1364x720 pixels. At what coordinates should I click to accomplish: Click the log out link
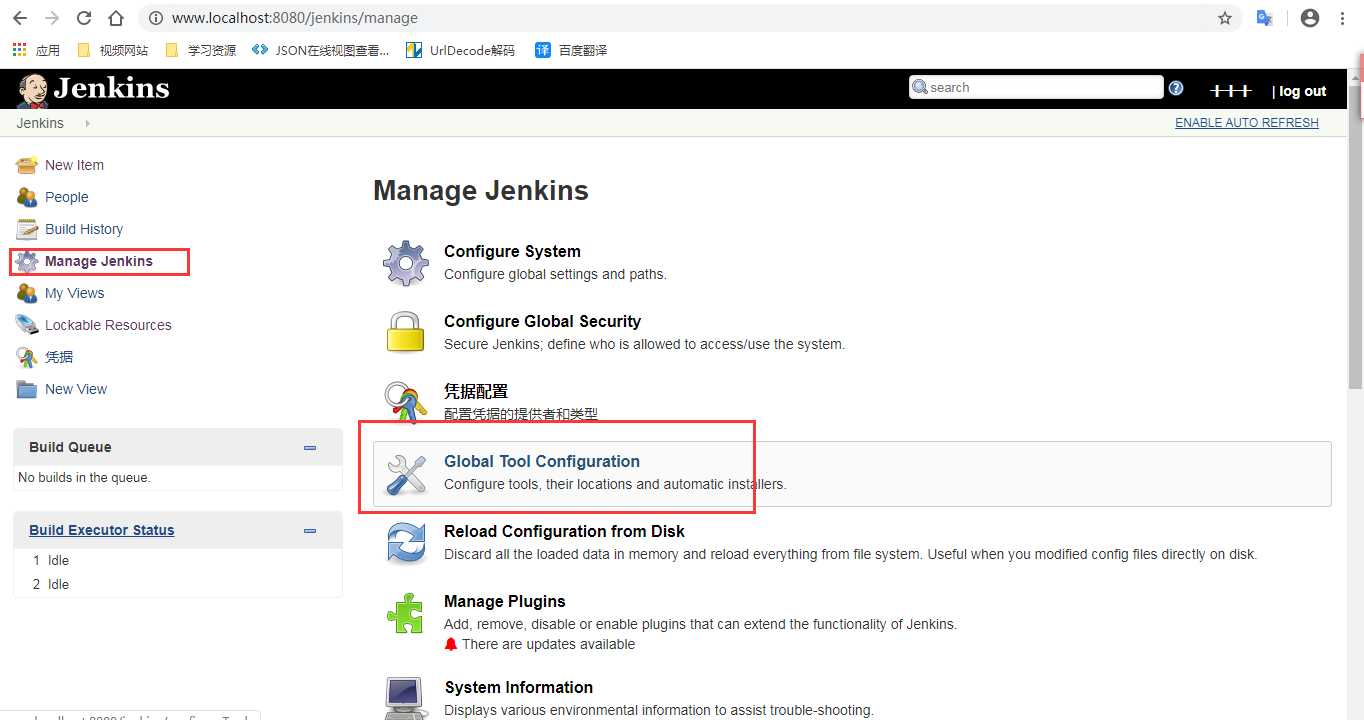tap(1302, 91)
